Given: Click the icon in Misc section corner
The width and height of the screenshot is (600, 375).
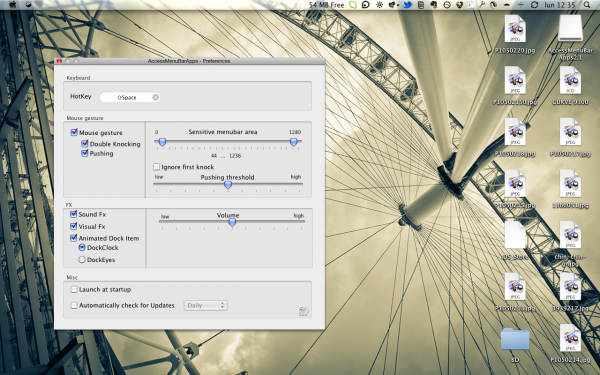Looking at the screenshot, I should point(303,311).
